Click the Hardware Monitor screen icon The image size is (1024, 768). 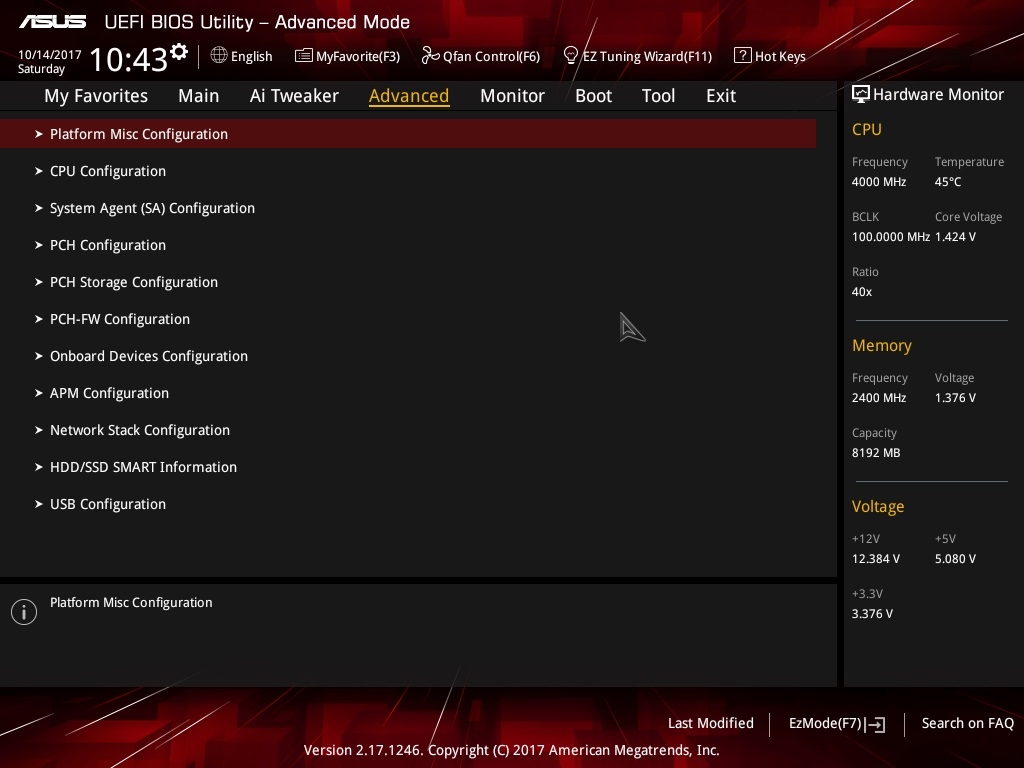coord(860,94)
